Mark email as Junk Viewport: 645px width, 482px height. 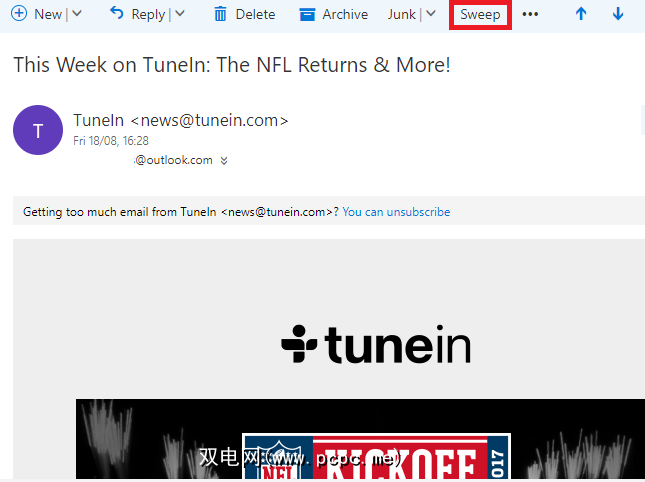[401, 14]
